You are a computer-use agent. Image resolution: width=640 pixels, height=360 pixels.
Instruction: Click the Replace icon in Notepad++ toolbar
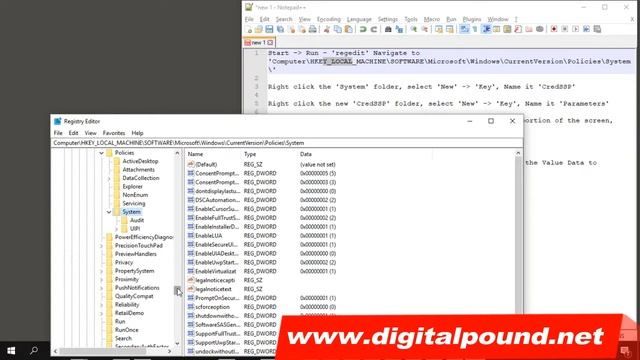(x=399, y=29)
